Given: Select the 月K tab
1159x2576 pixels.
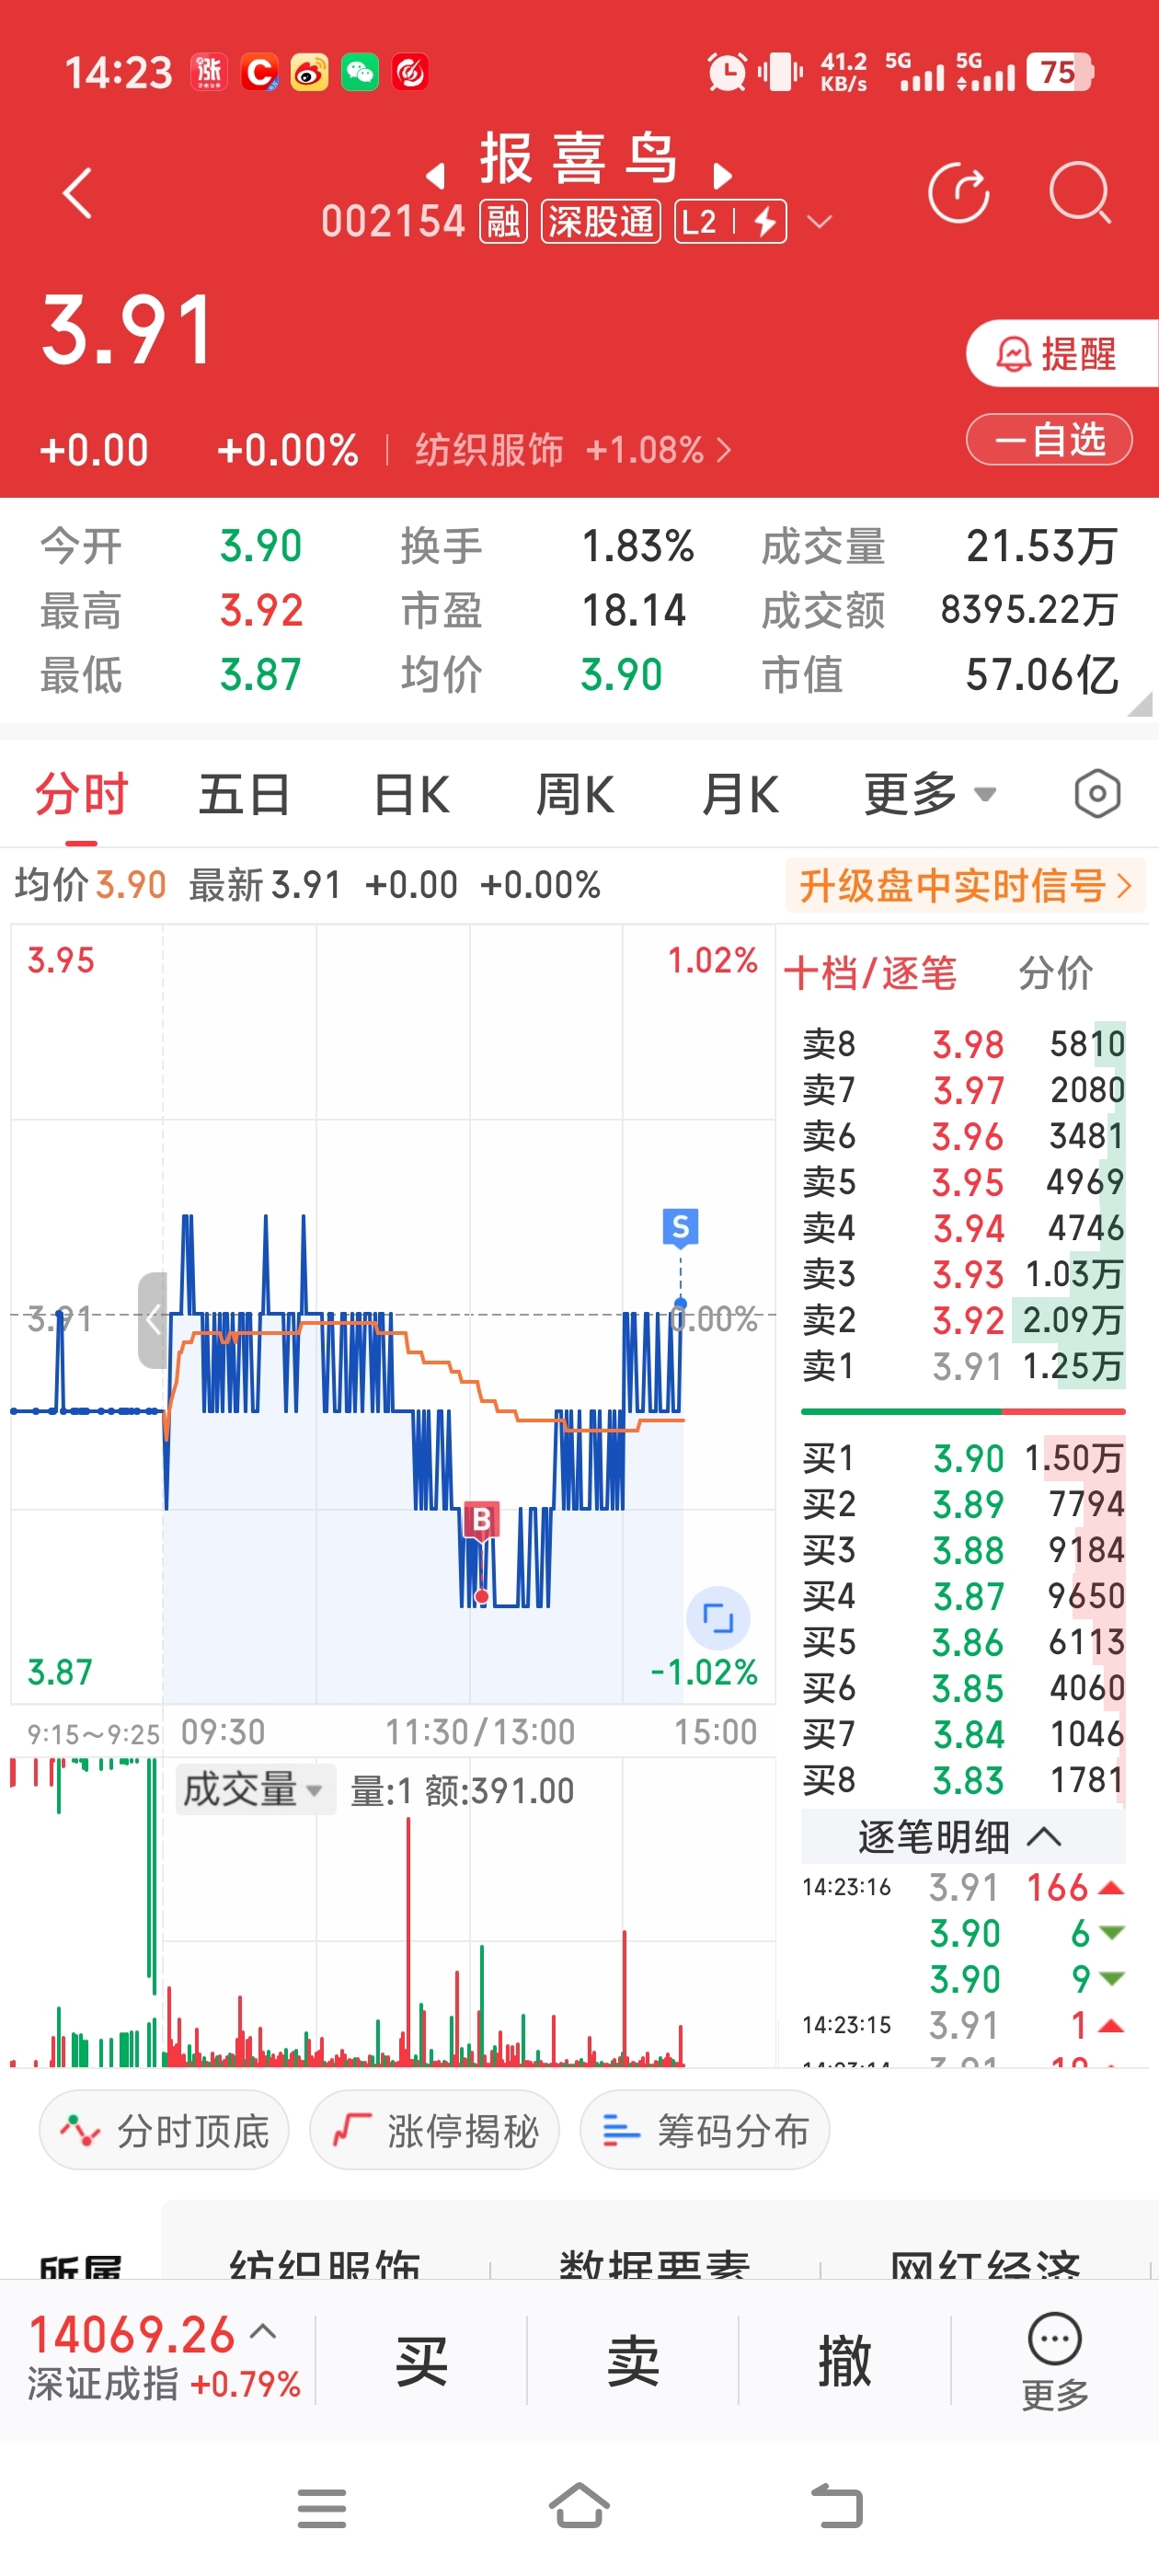Looking at the screenshot, I should [740, 795].
